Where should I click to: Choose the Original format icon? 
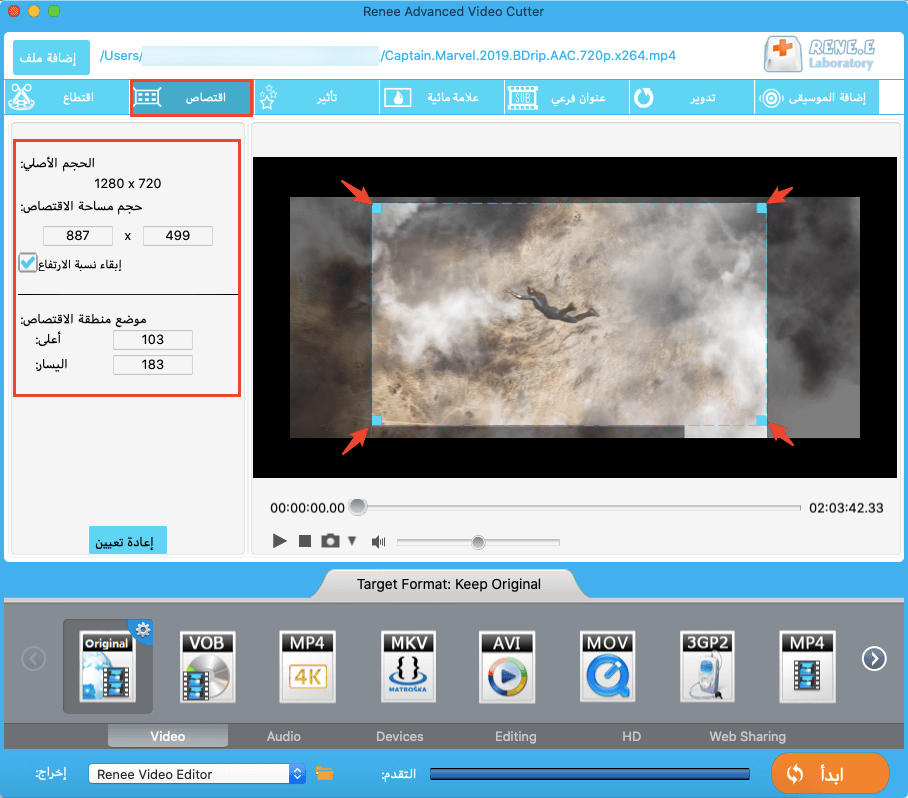(x=108, y=667)
